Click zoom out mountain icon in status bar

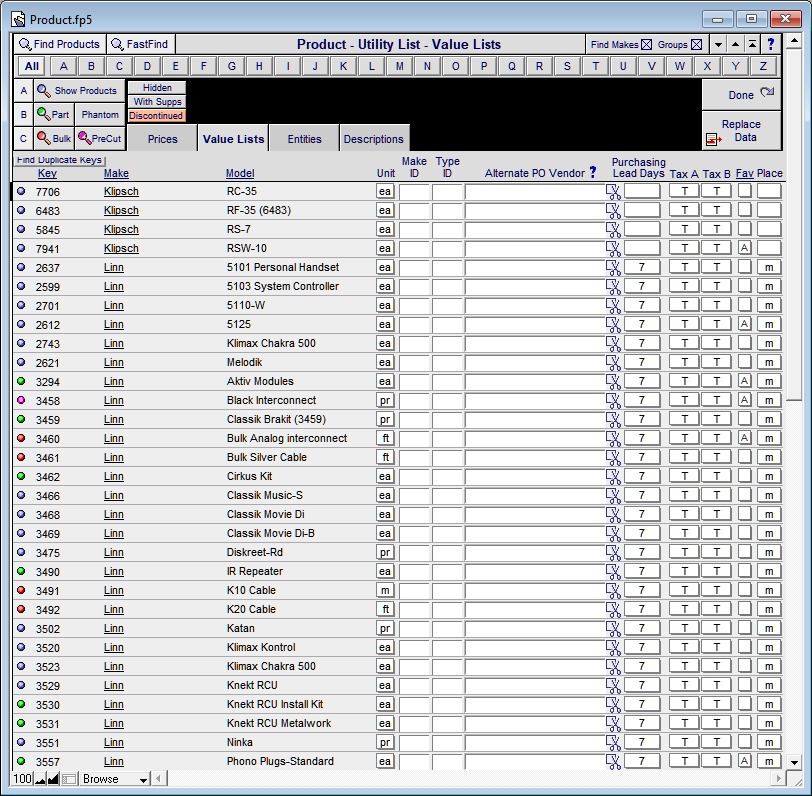(x=40, y=779)
